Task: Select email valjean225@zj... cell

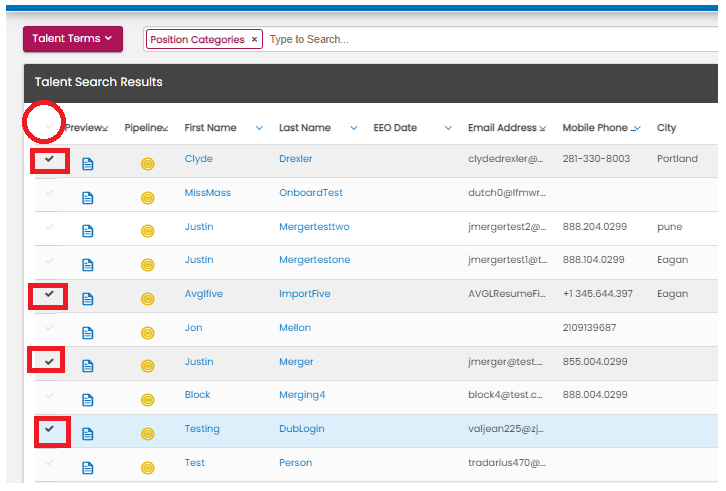Action: 506,428
